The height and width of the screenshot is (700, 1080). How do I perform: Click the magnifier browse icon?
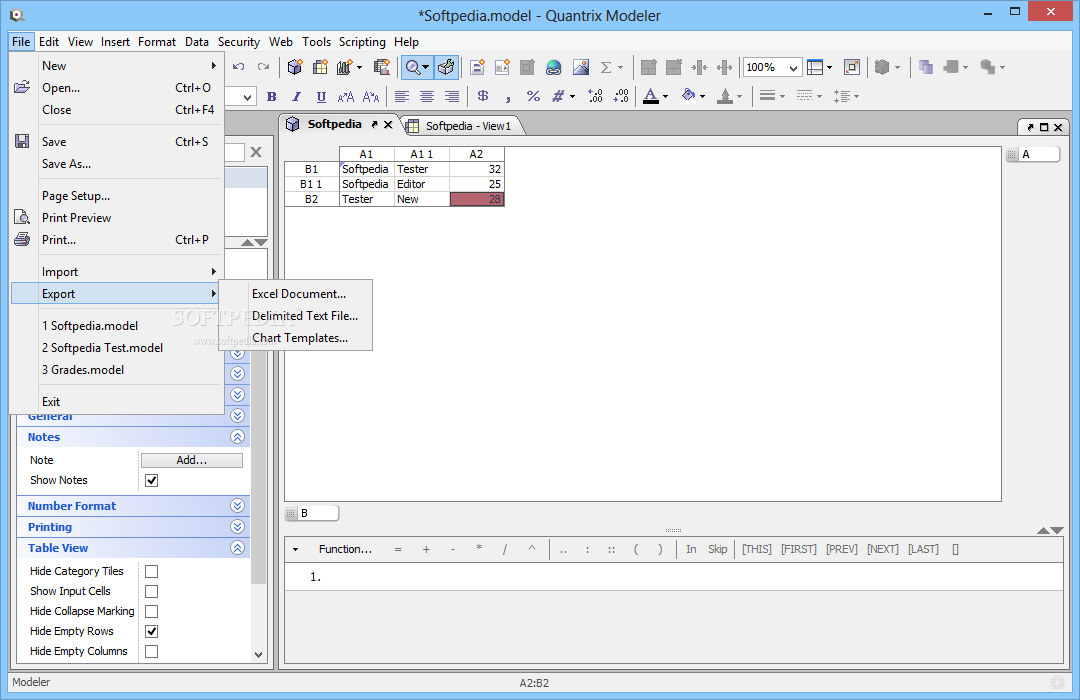(413, 67)
